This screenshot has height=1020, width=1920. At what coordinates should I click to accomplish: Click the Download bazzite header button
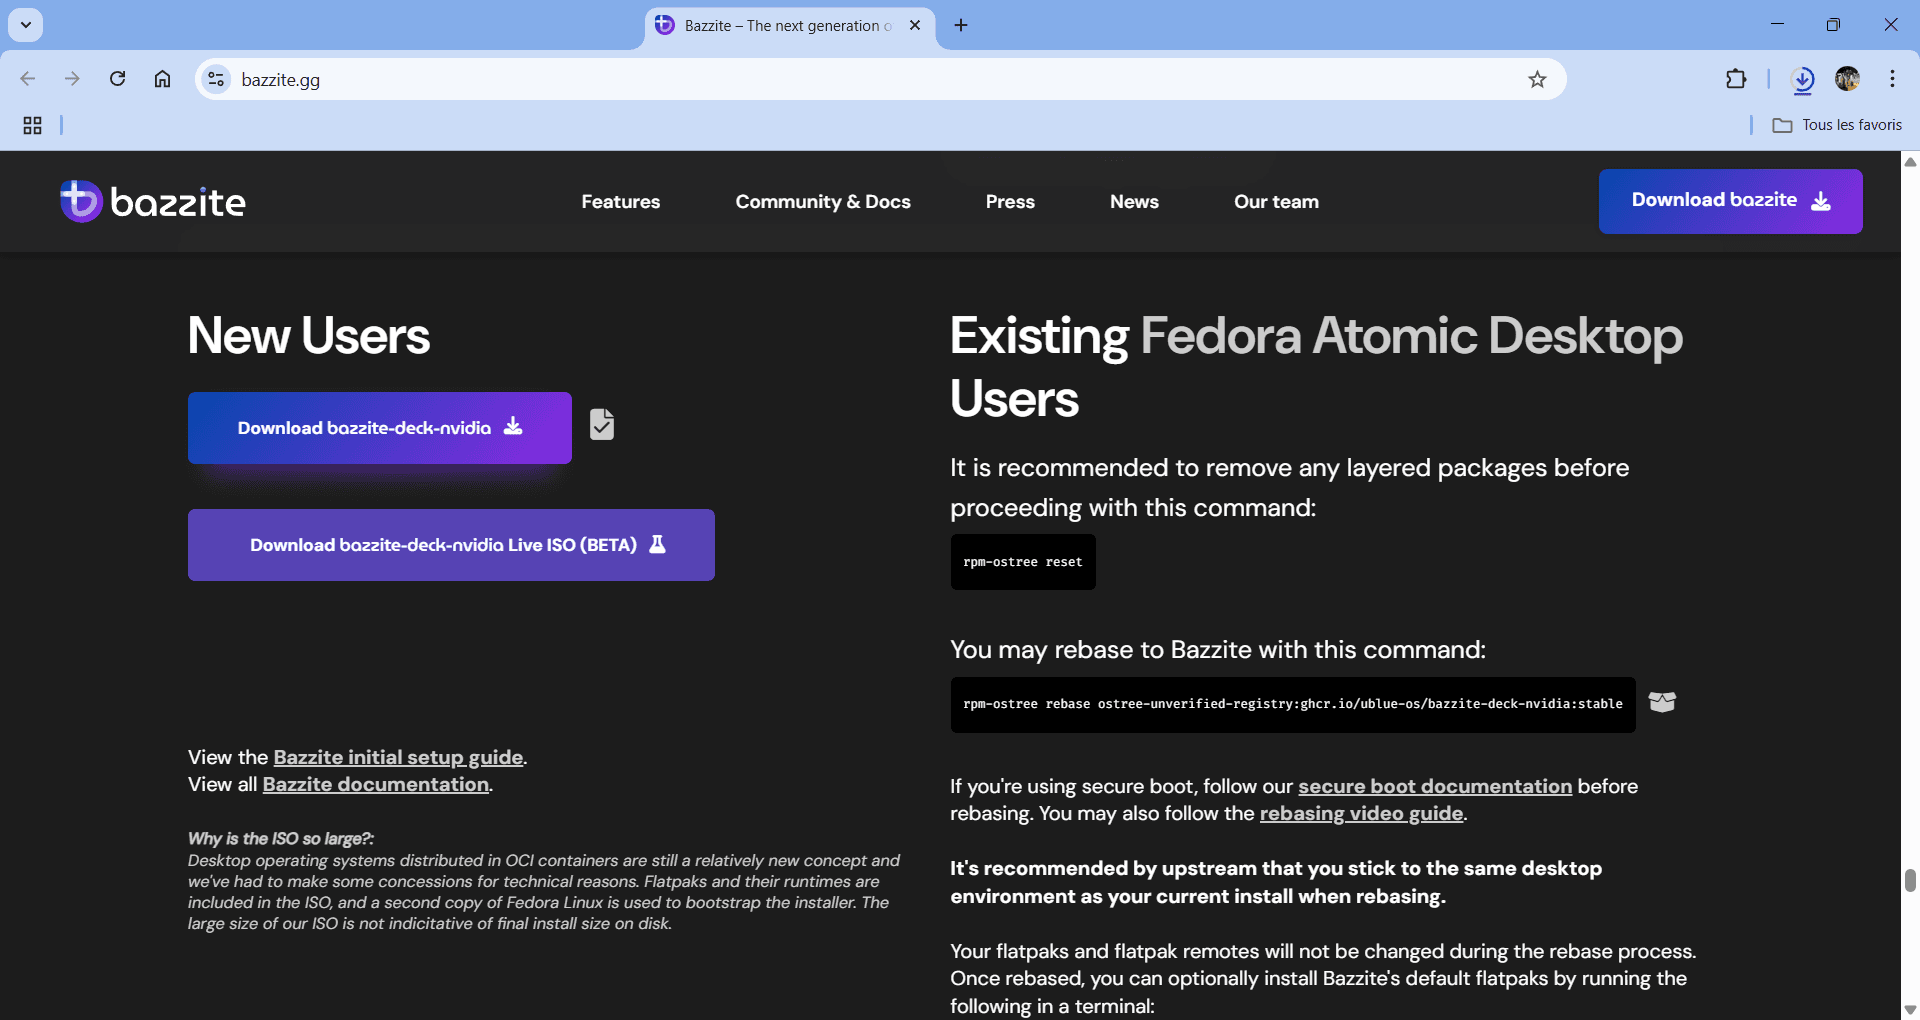tap(1730, 201)
